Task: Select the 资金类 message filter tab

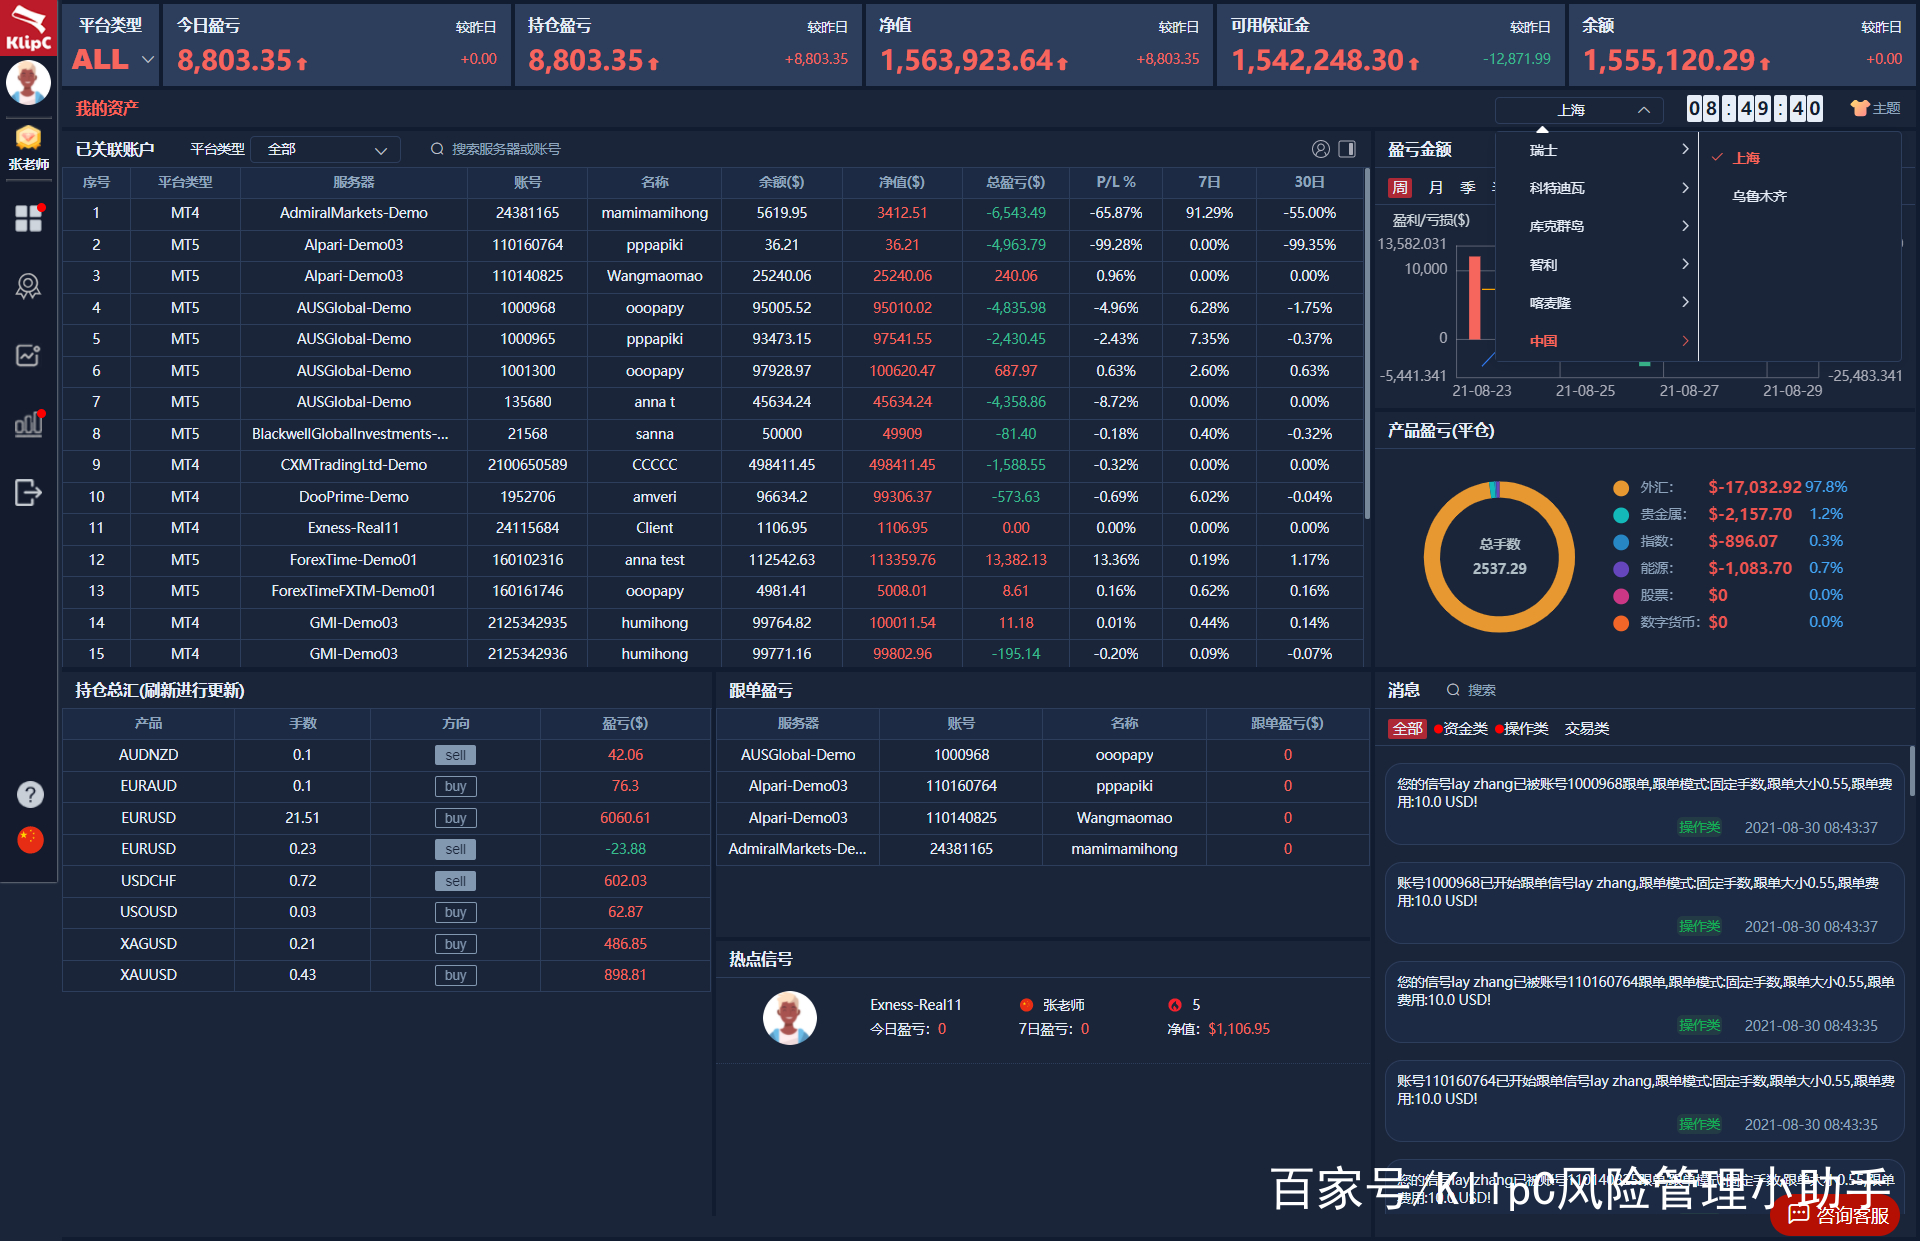Action: coord(1463,729)
